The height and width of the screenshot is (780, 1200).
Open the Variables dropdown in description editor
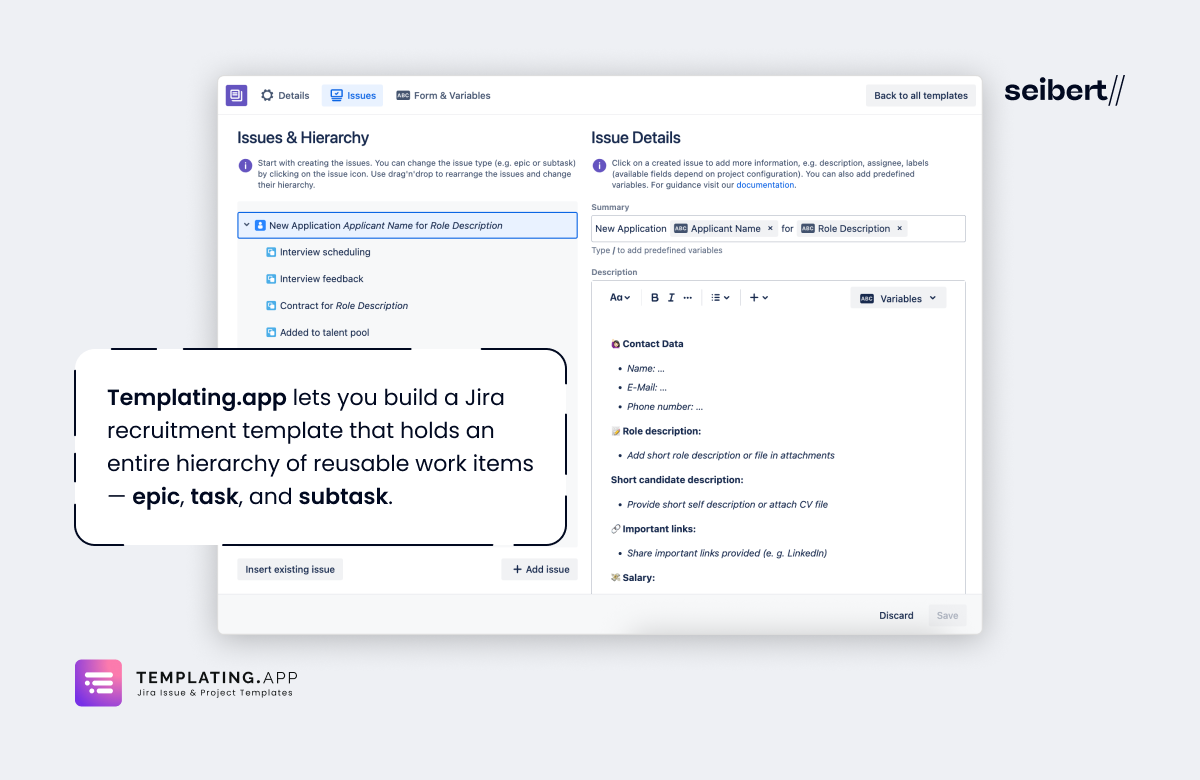(x=898, y=298)
